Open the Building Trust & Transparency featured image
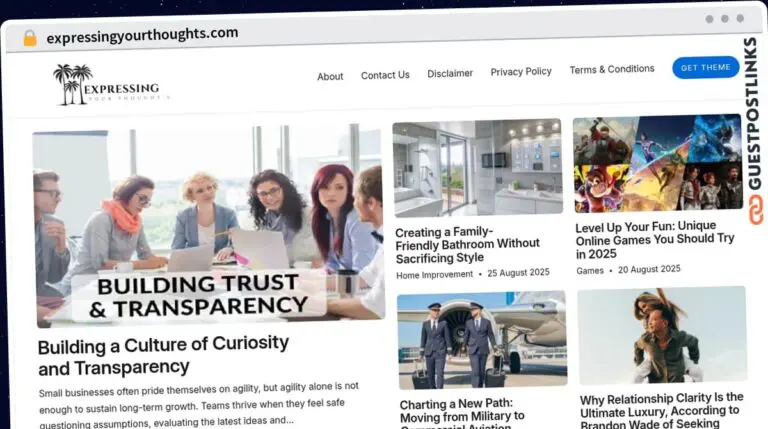Viewport: 768px width, 429px height. click(x=210, y=225)
